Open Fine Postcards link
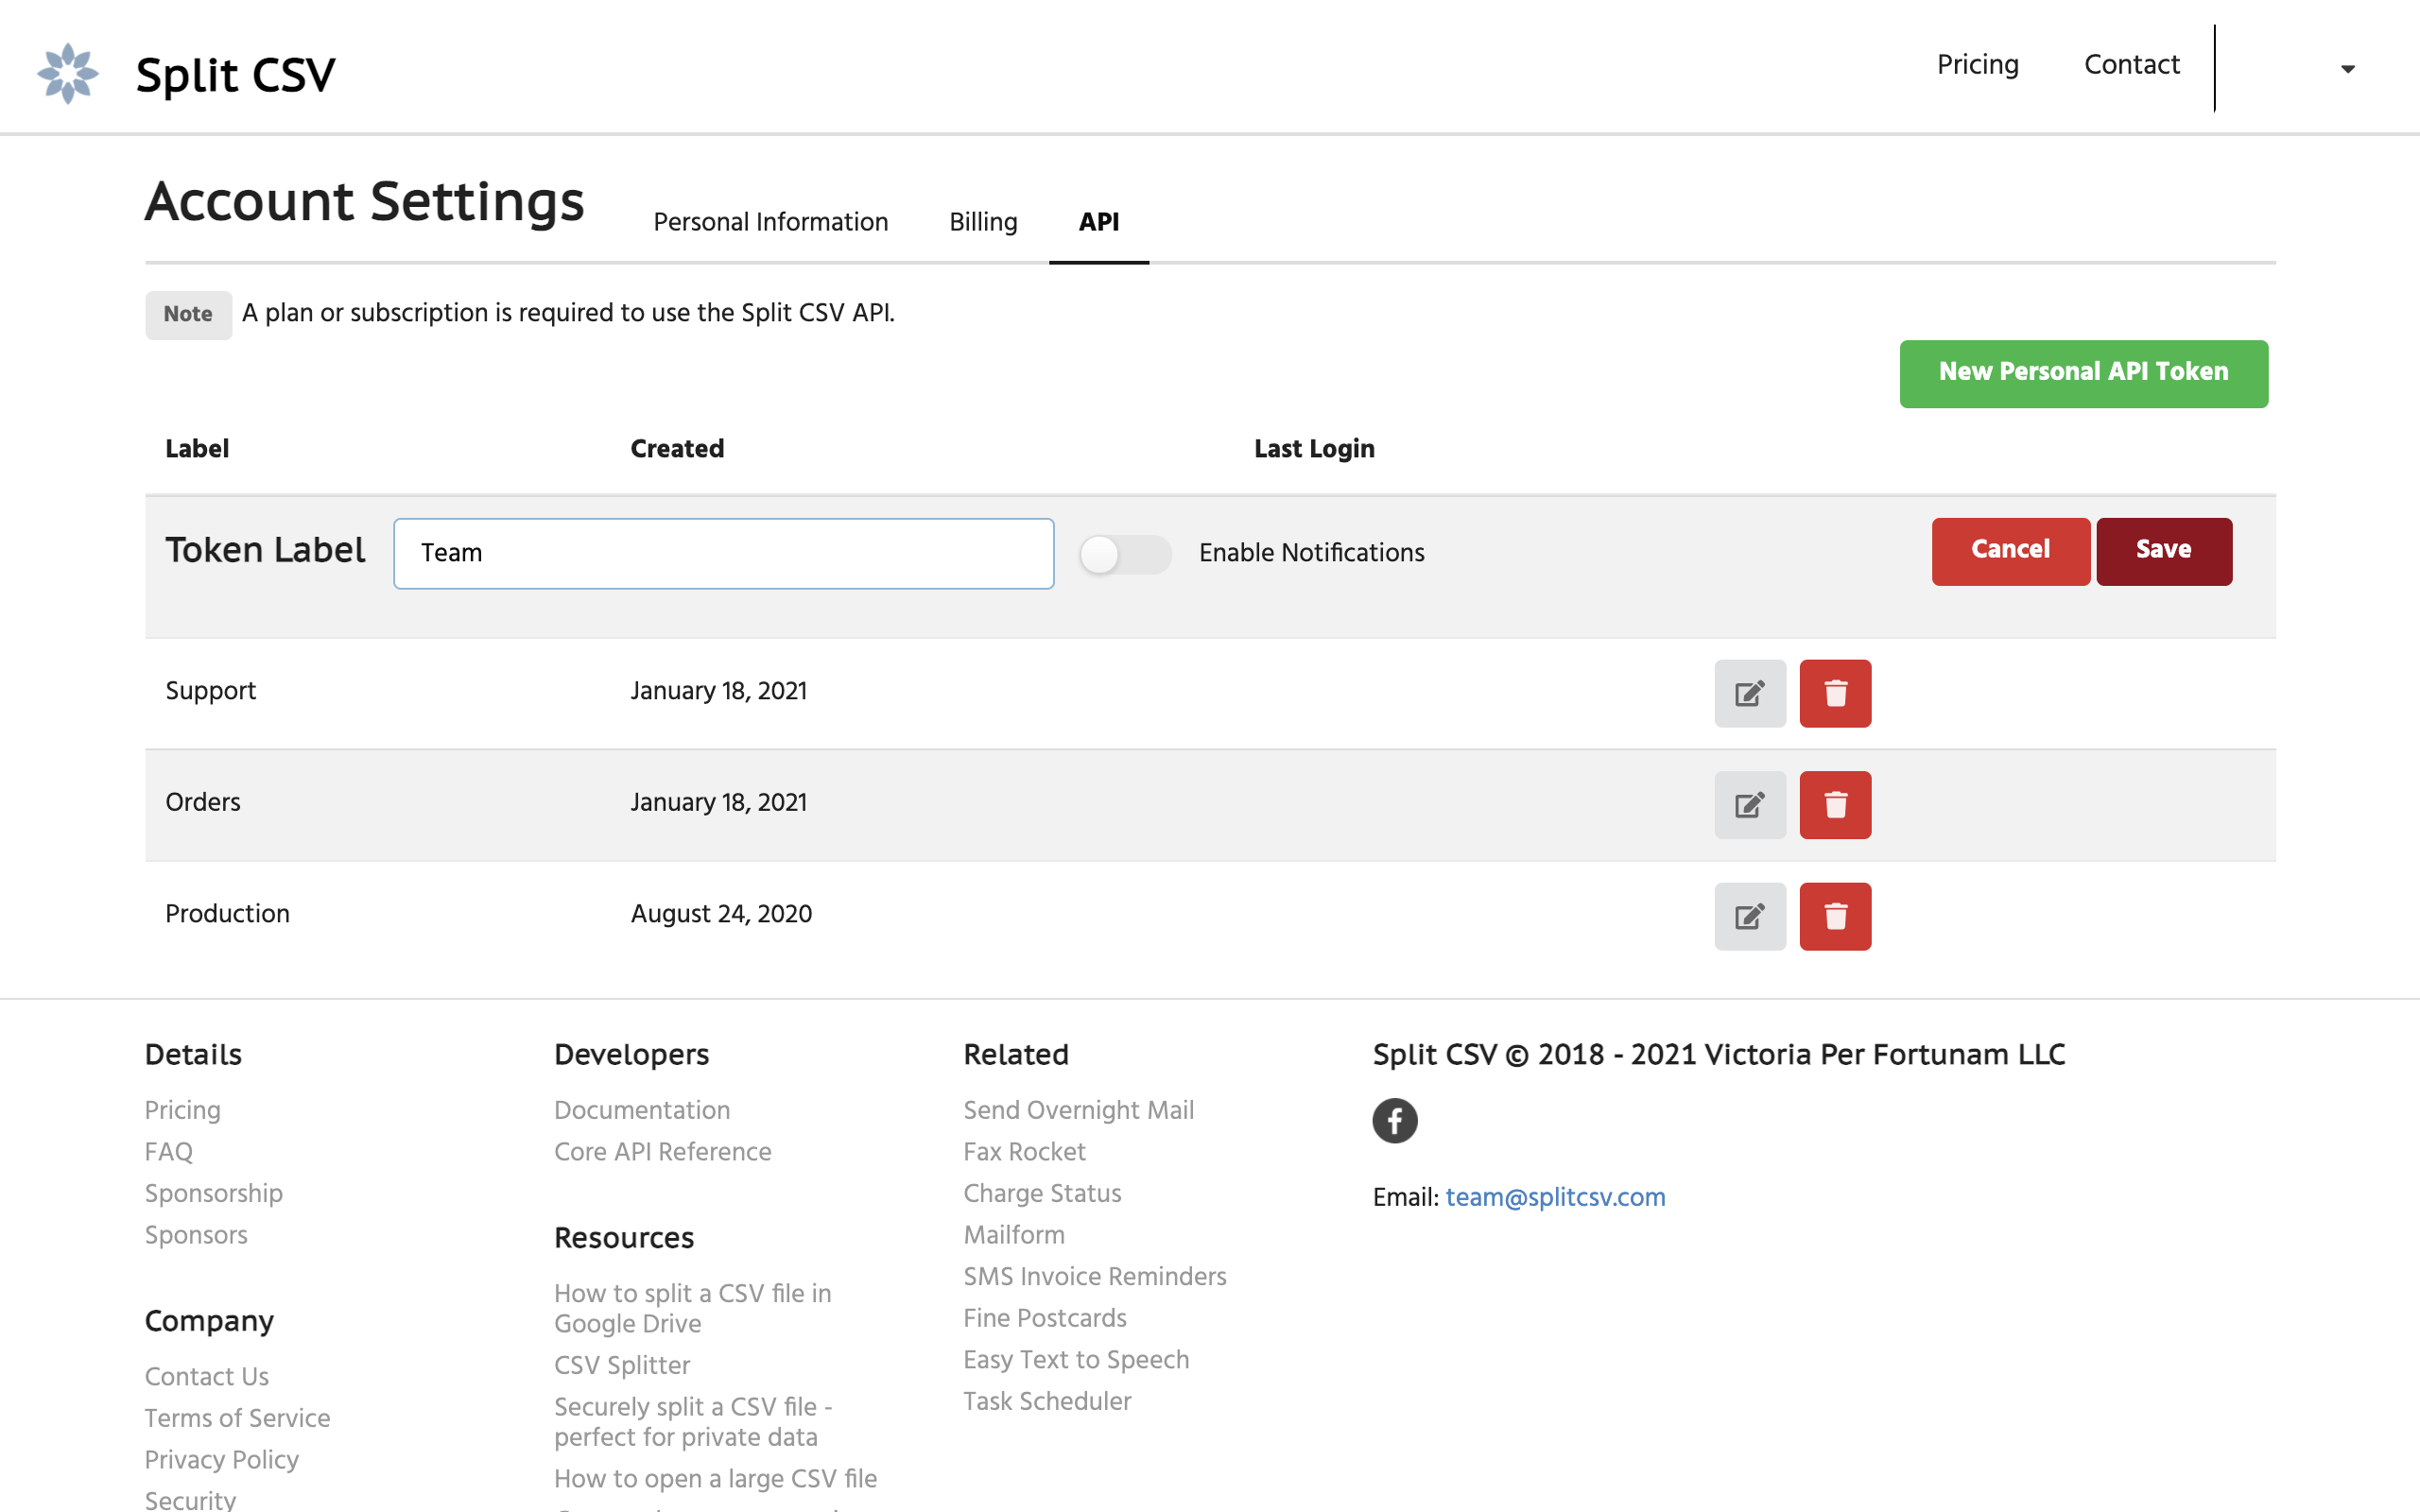This screenshot has height=1512, width=2420. tap(1044, 1318)
